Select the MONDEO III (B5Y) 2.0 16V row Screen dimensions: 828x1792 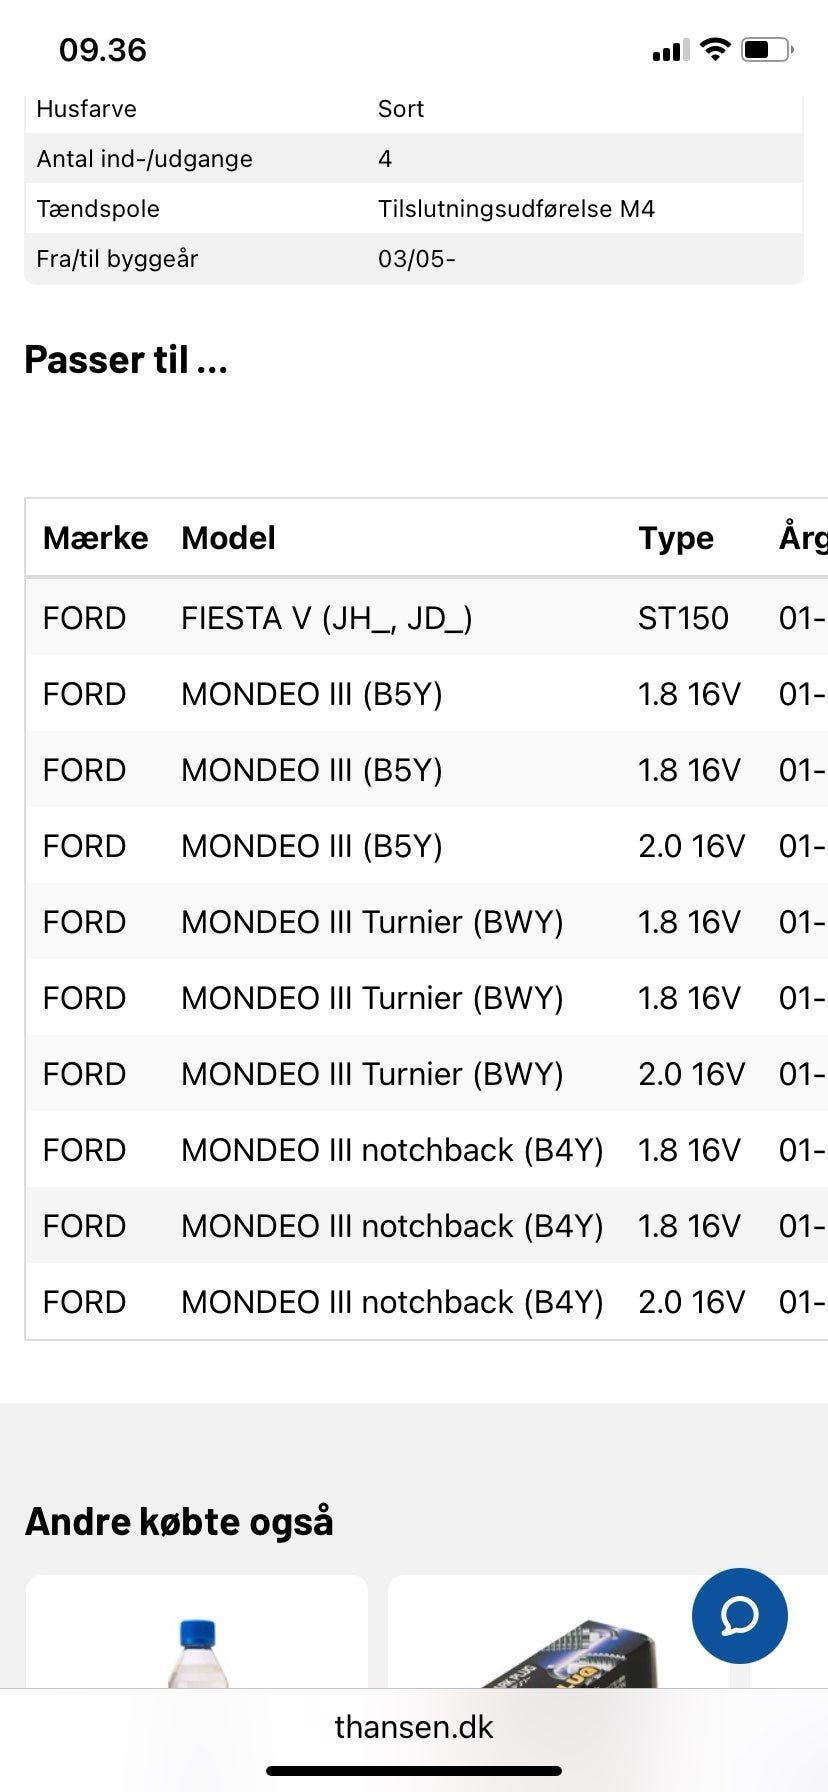coord(311,846)
